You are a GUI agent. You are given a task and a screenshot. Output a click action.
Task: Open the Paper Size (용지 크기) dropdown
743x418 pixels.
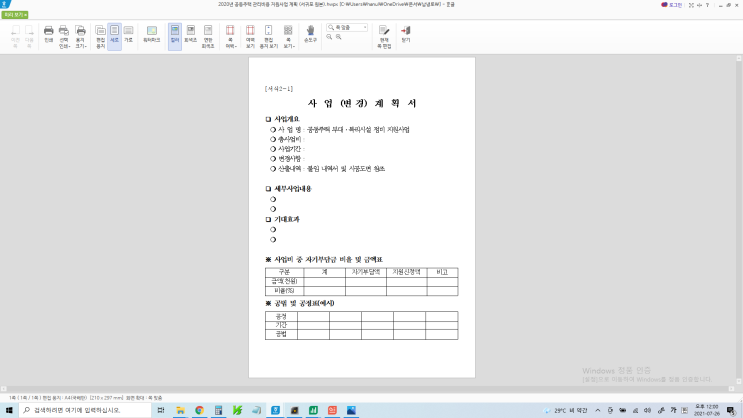(x=81, y=36)
